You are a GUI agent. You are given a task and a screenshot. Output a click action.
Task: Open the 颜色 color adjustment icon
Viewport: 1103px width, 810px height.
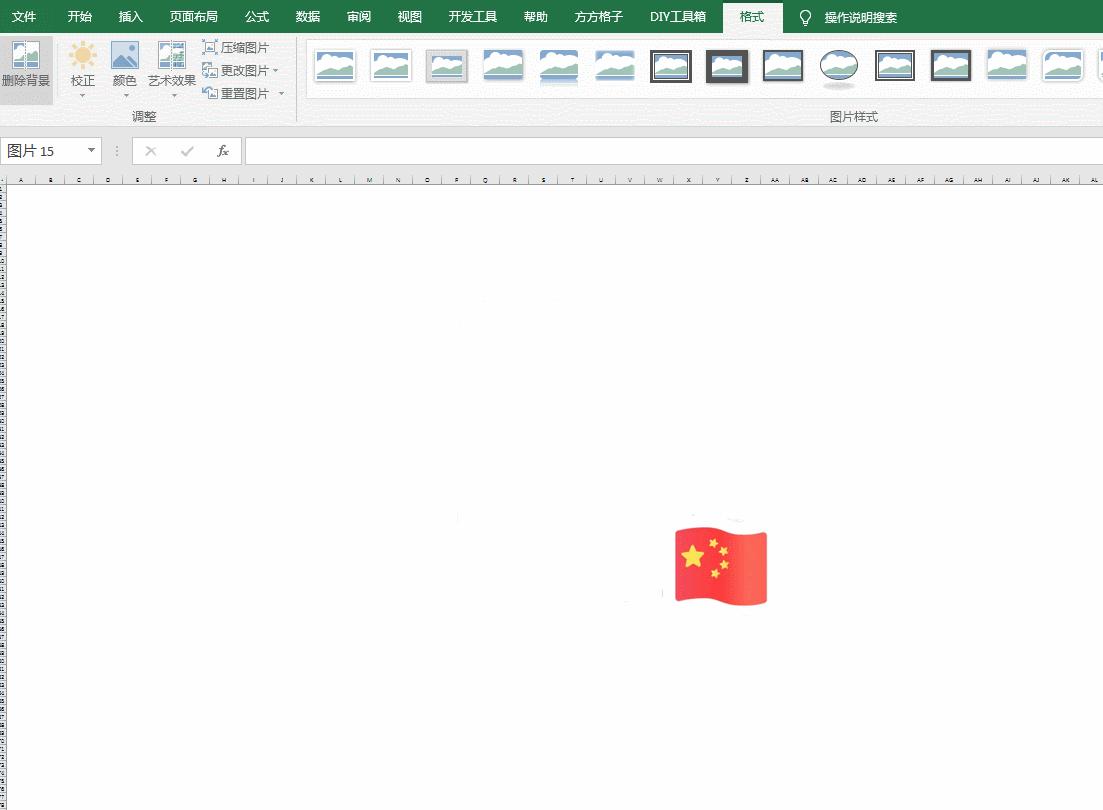125,55
